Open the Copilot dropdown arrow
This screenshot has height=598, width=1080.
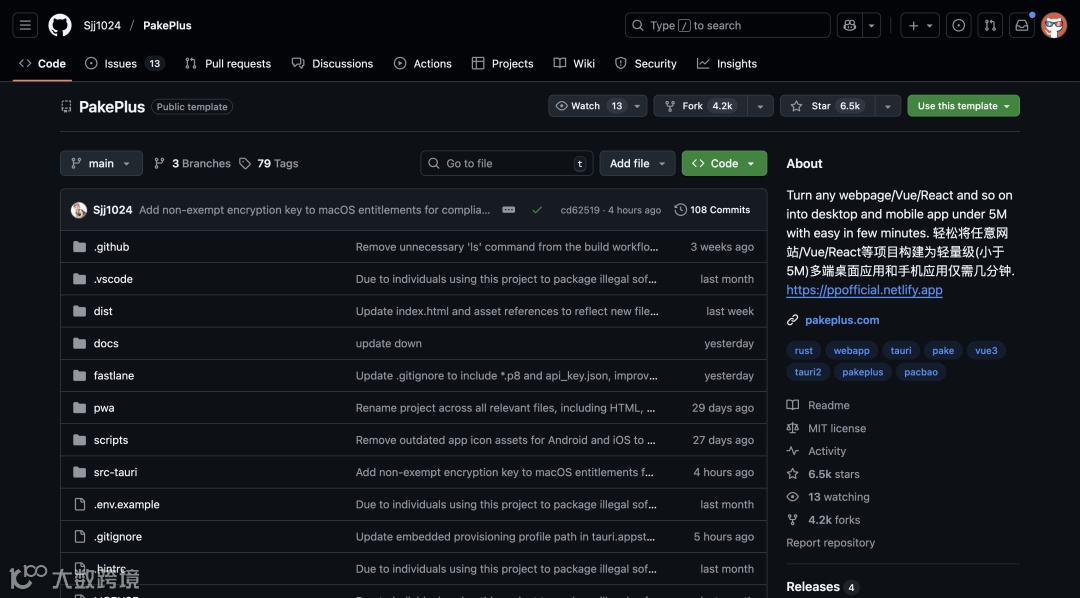pyautogui.click(x=871, y=25)
